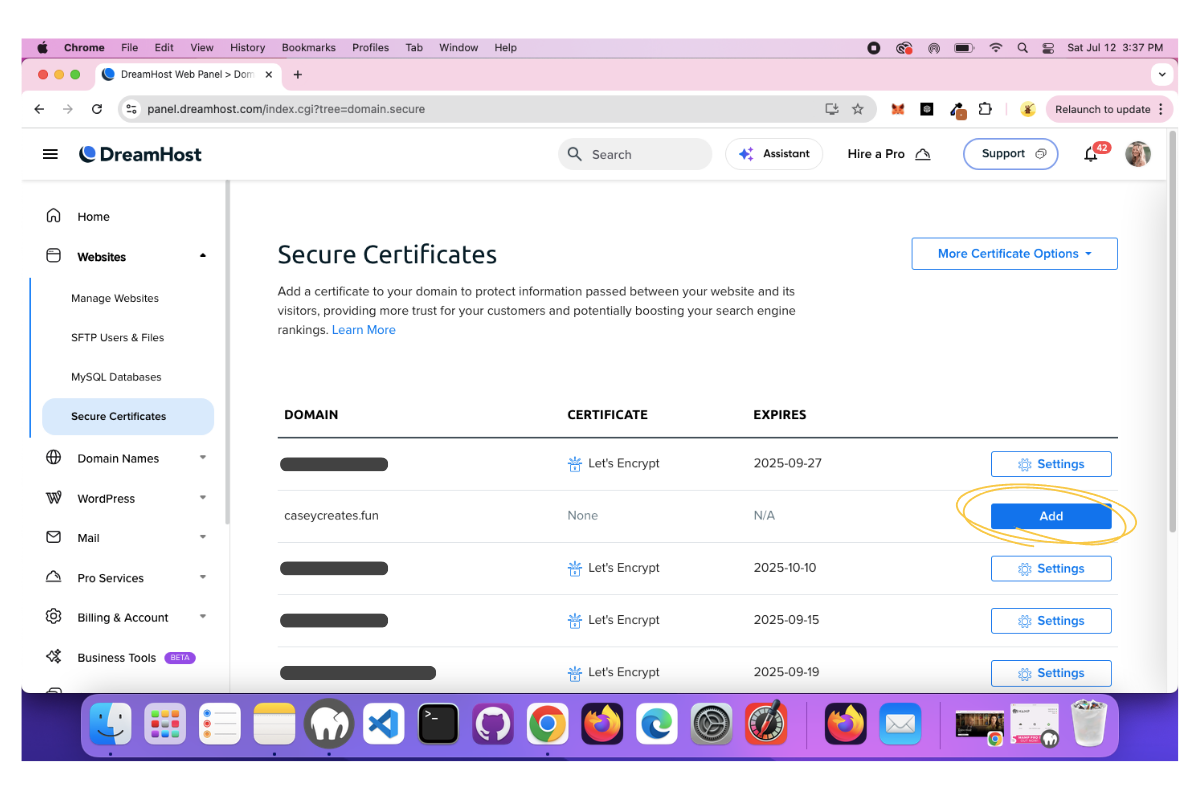Open the MetaMask fox extension
This screenshot has height=800, width=1200.
pyautogui.click(x=898, y=109)
